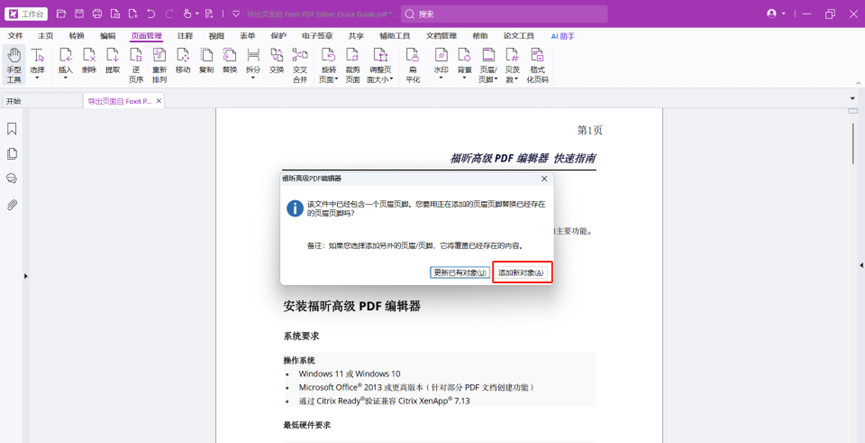Click the undo arrow icon
The width and height of the screenshot is (865, 443).
pos(151,14)
